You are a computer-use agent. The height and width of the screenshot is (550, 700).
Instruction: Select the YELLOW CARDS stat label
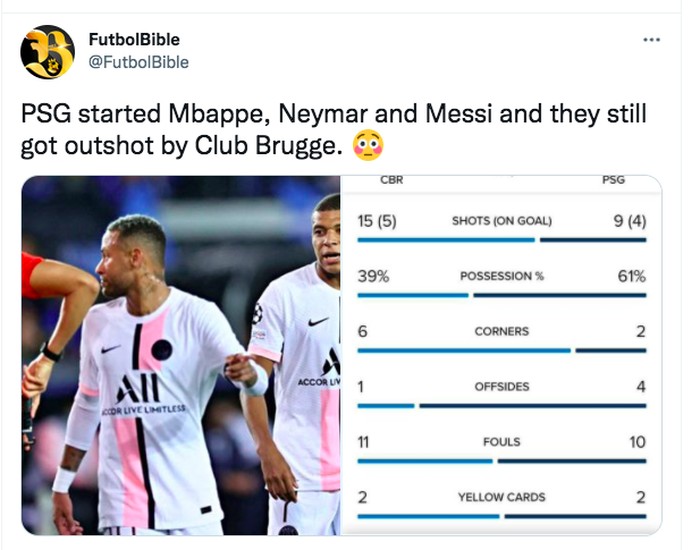[x=502, y=497]
